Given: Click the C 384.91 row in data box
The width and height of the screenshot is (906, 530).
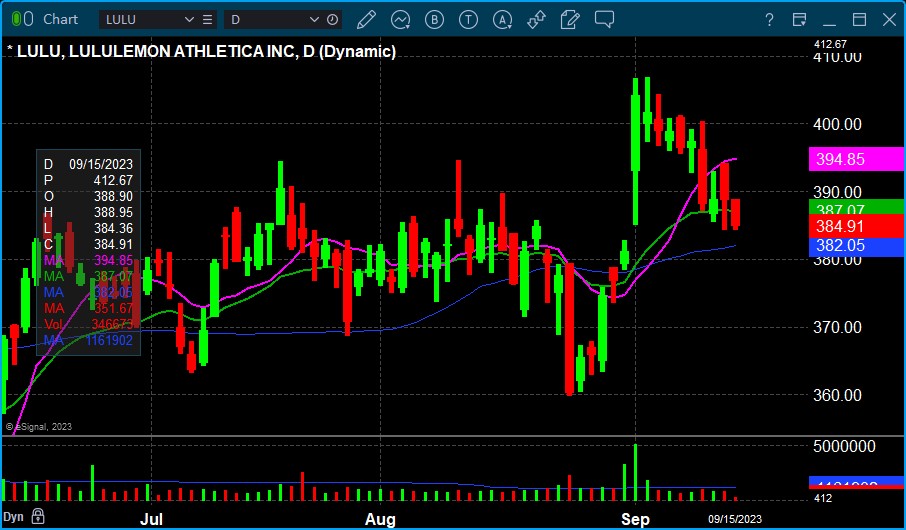Looking at the screenshot, I should pyautogui.click(x=88, y=244).
